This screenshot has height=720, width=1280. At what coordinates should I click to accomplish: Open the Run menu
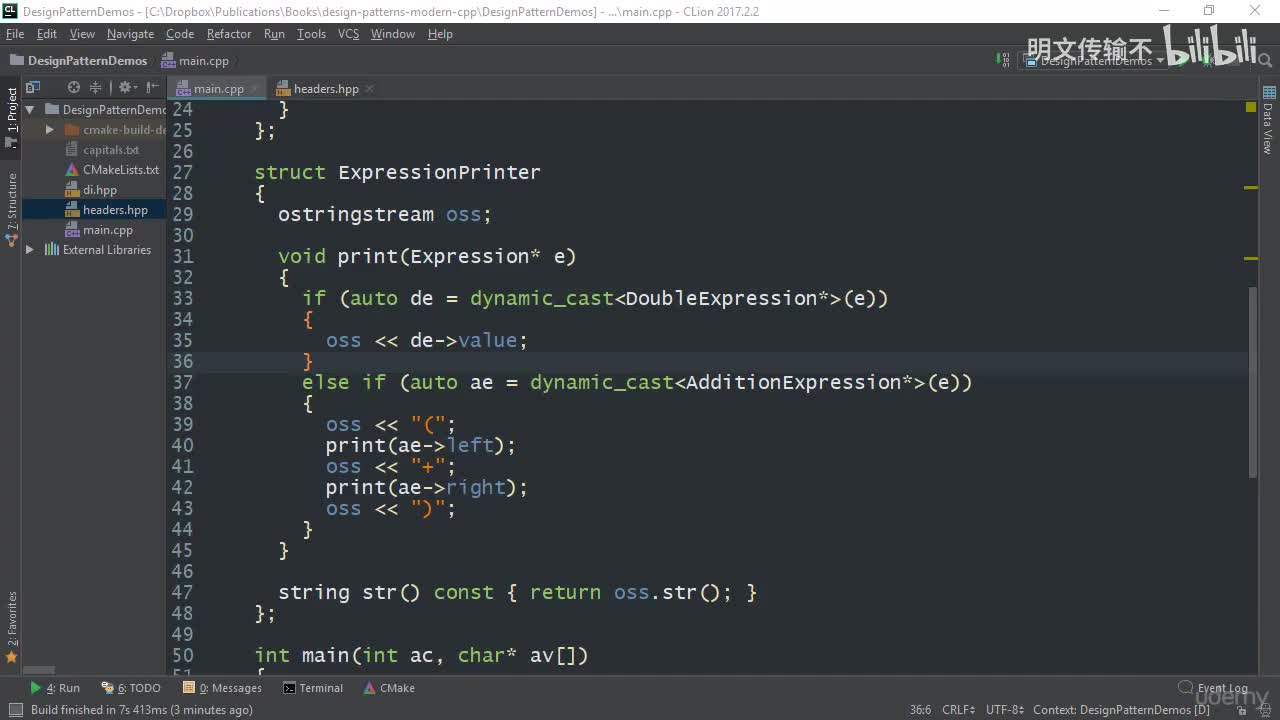[x=274, y=34]
